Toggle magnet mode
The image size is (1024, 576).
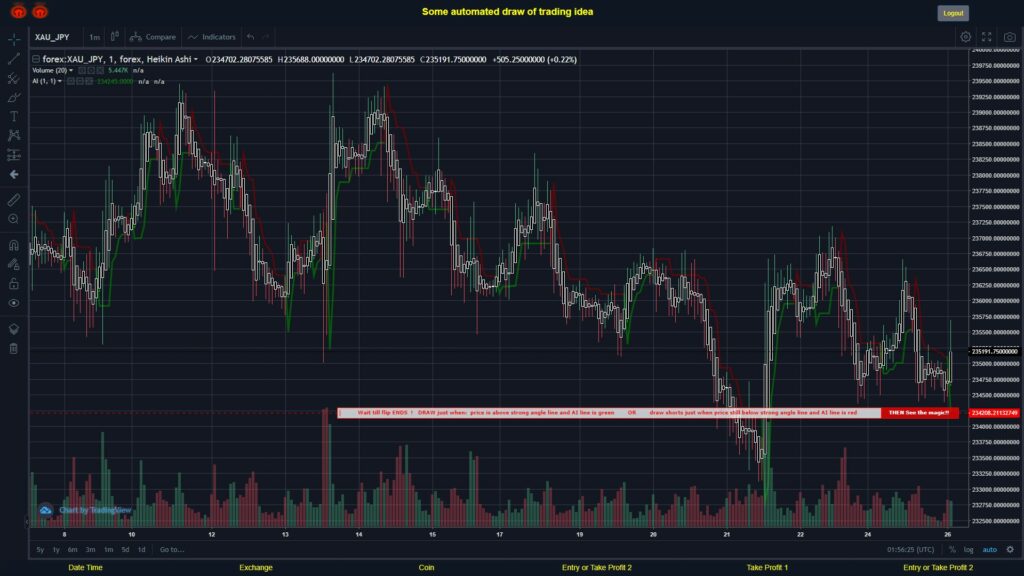(x=14, y=245)
